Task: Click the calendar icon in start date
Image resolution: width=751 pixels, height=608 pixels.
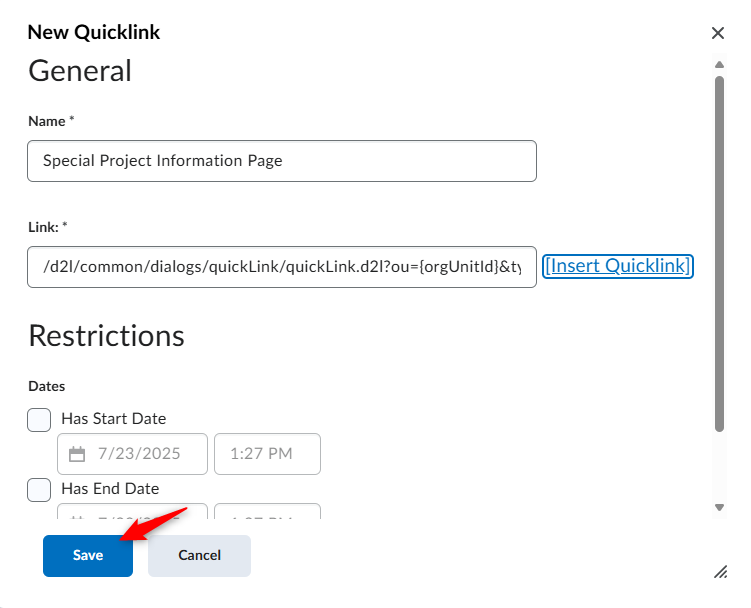Action: (x=77, y=454)
